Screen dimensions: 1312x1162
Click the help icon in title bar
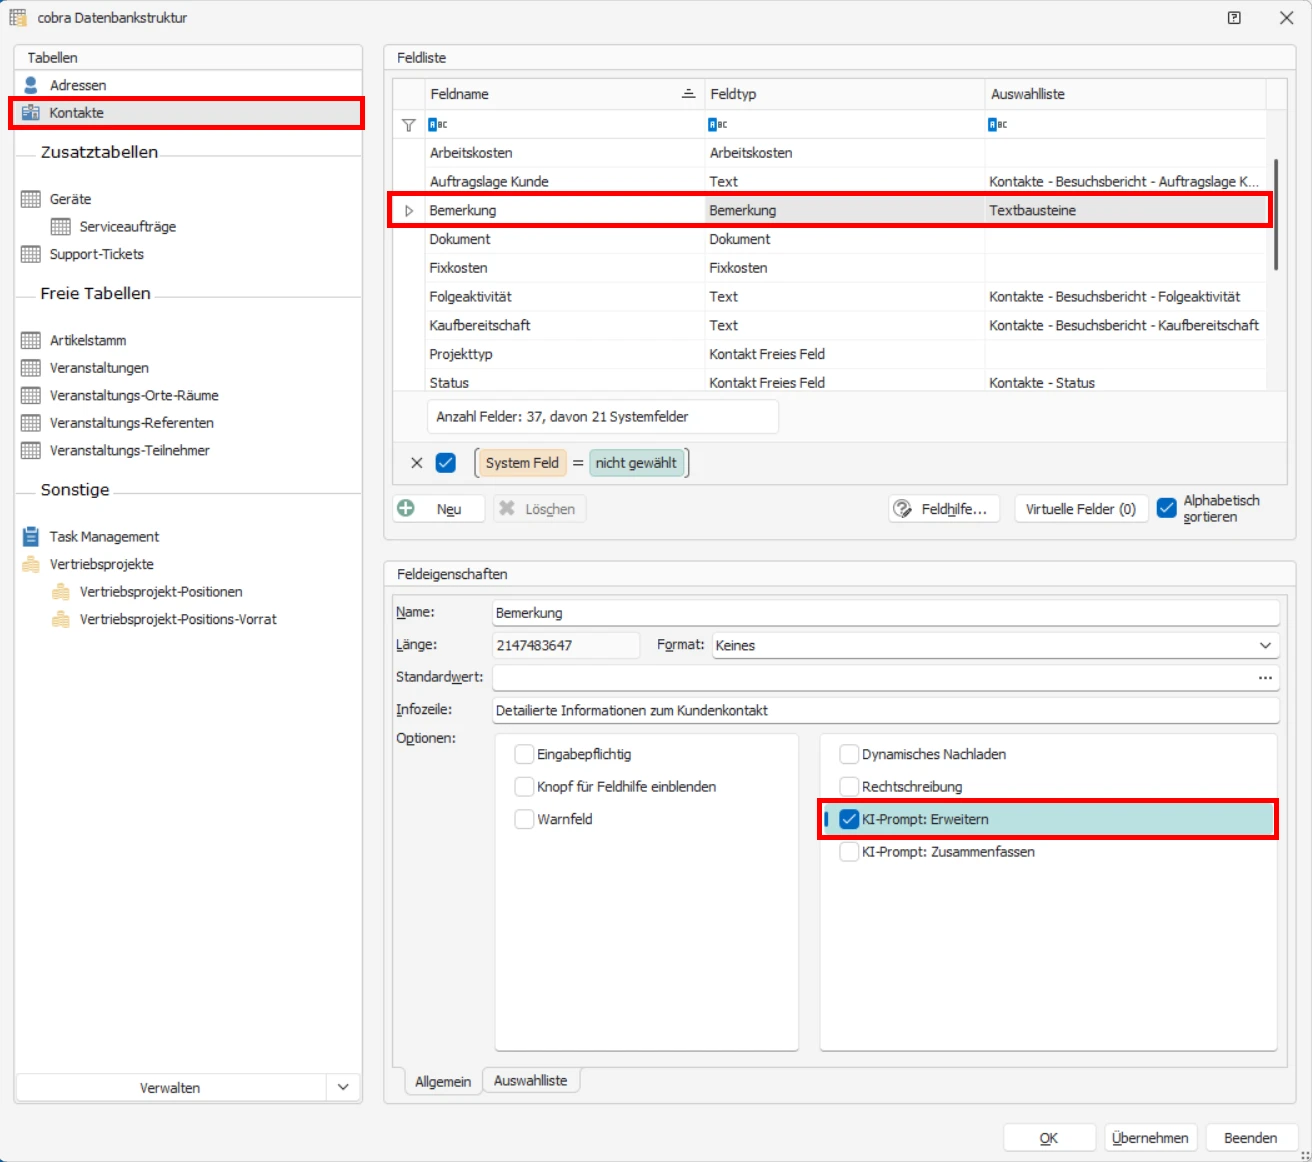[x=1234, y=18]
